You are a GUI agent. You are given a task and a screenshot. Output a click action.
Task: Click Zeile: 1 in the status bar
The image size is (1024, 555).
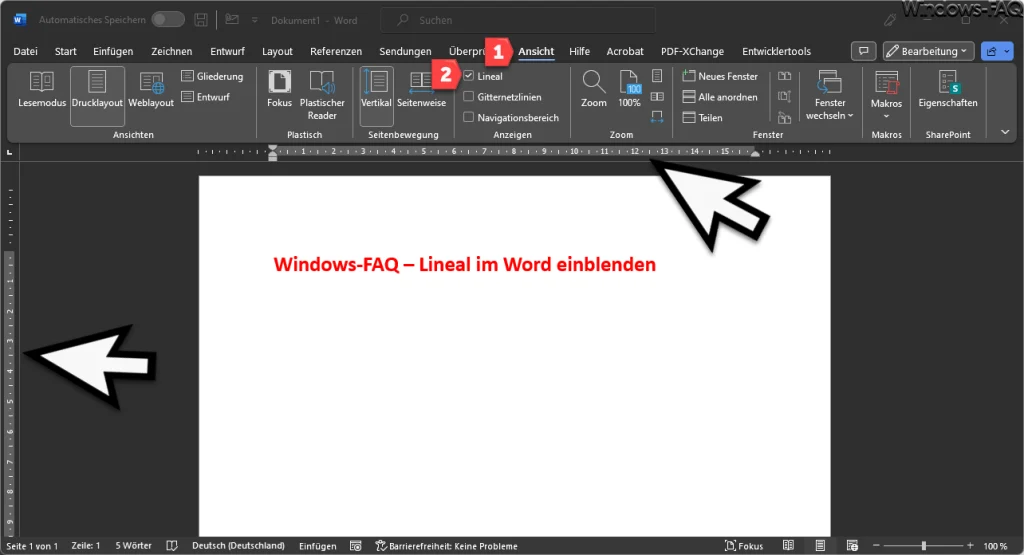pos(86,546)
